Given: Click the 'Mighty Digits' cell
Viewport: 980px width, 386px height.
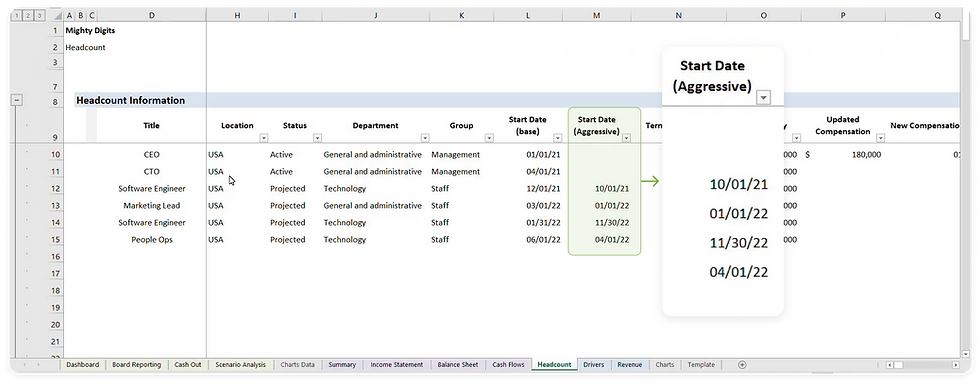Looking at the screenshot, I should [90, 30].
